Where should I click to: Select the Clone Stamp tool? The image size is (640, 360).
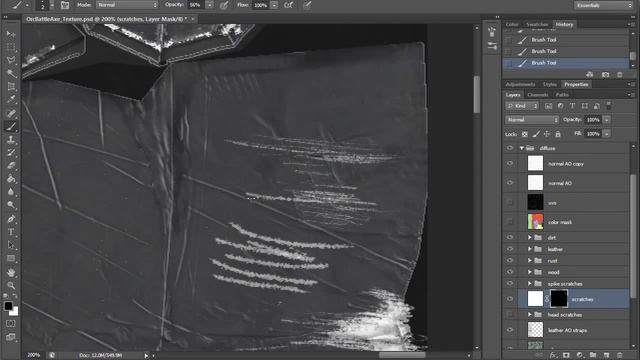11,140
